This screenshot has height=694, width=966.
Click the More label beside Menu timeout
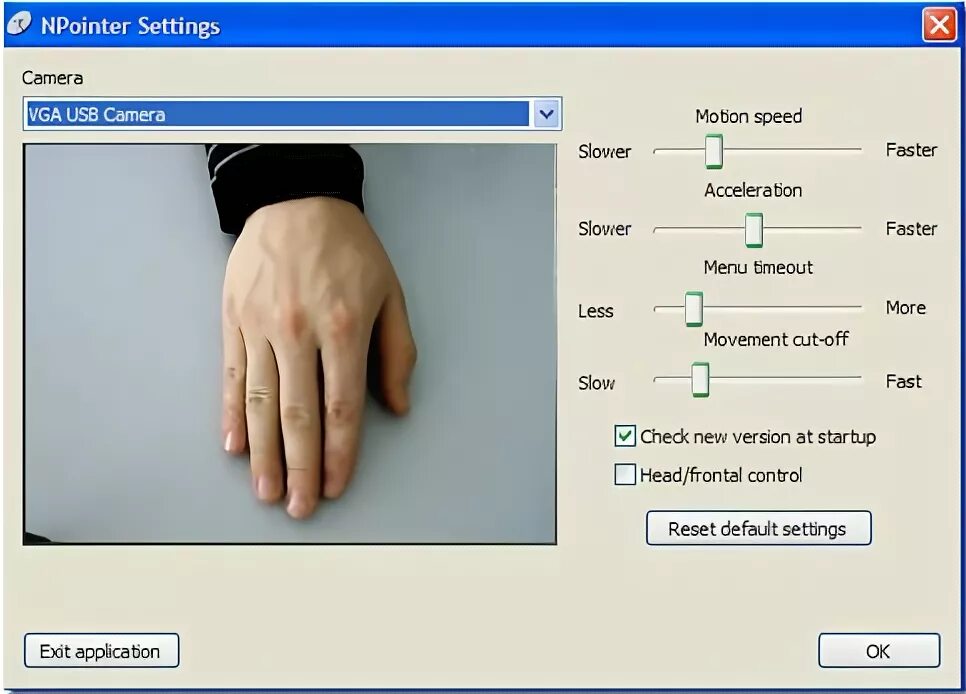pyautogui.click(x=906, y=308)
